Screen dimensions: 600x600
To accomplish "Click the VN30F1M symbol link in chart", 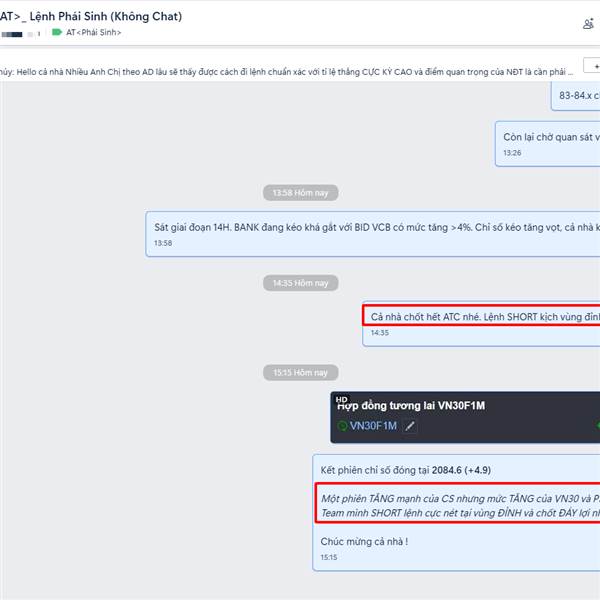I will 373,426.
